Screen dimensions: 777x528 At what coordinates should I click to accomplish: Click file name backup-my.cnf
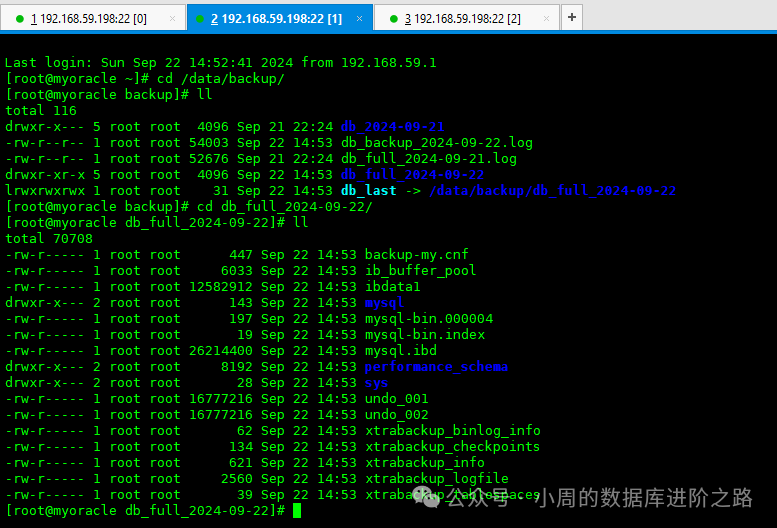(x=416, y=255)
